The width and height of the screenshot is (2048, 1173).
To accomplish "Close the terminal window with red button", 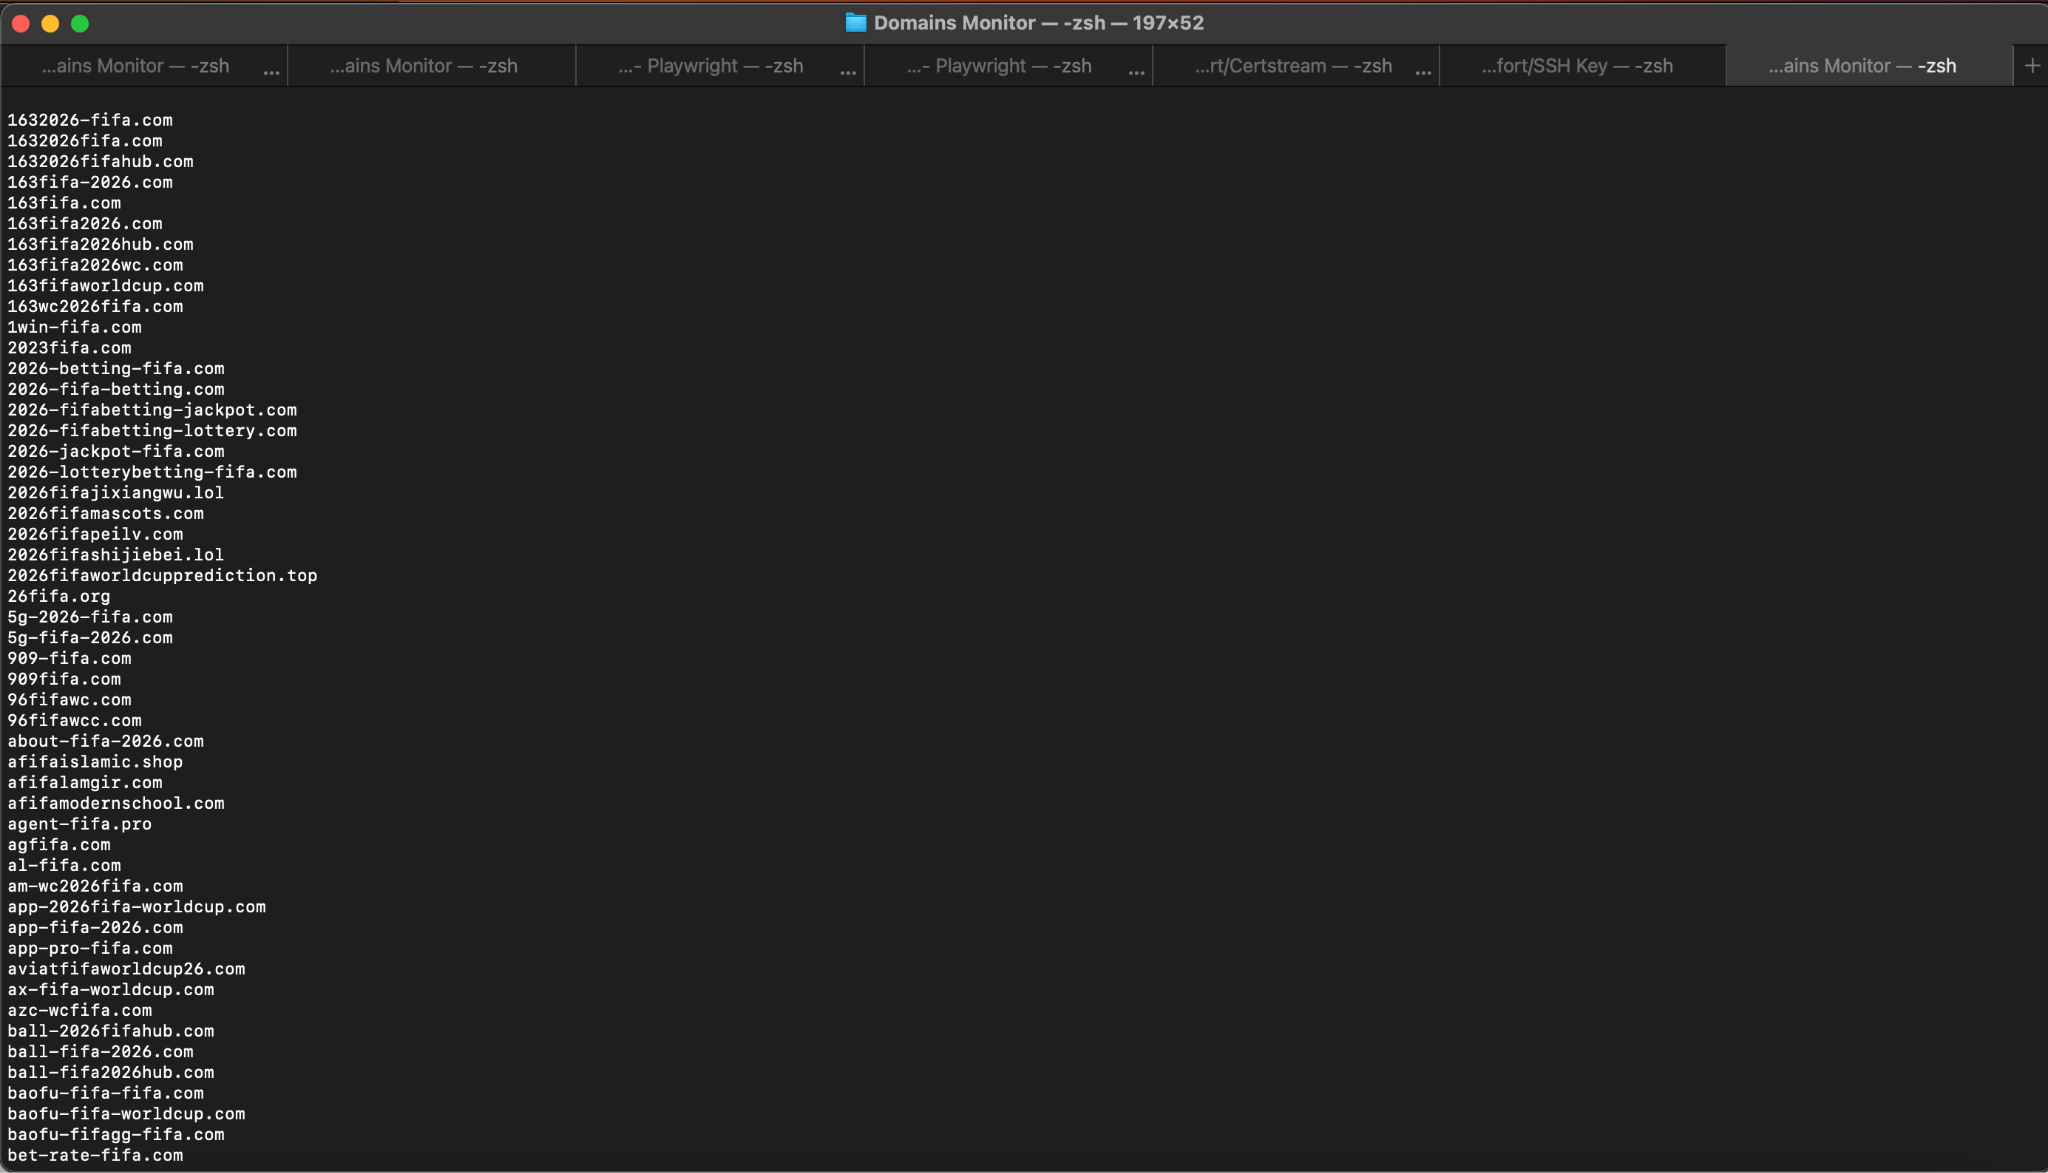I will [x=21, y=23].
